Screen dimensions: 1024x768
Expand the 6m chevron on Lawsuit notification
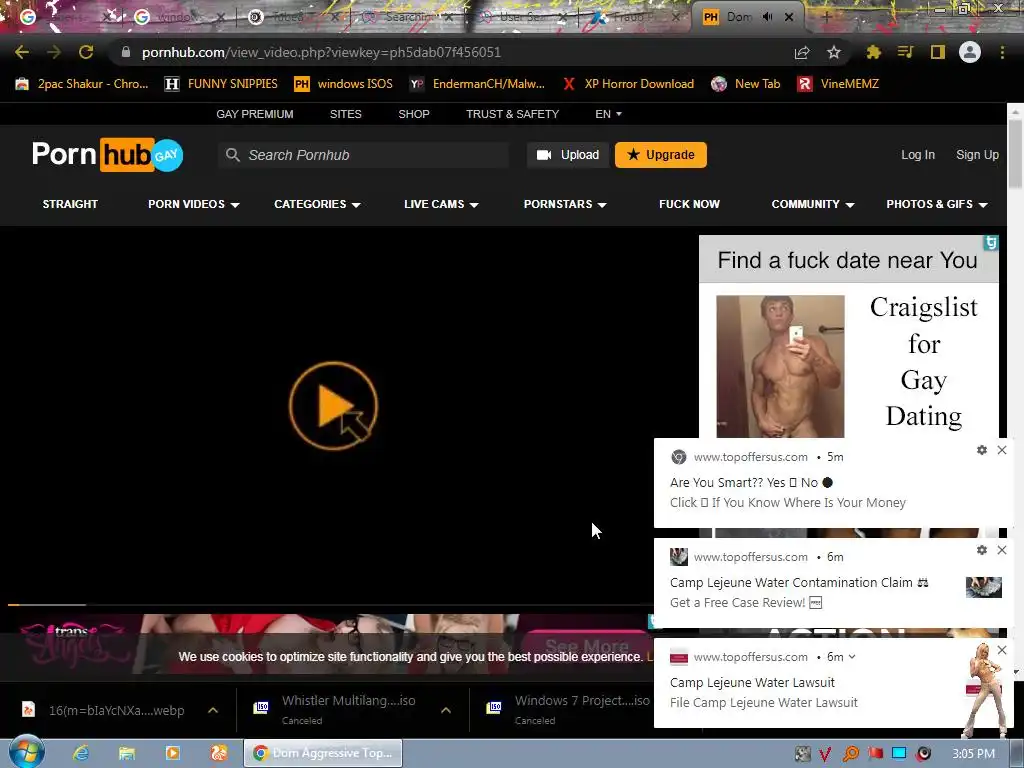click(x=852, y=657)
